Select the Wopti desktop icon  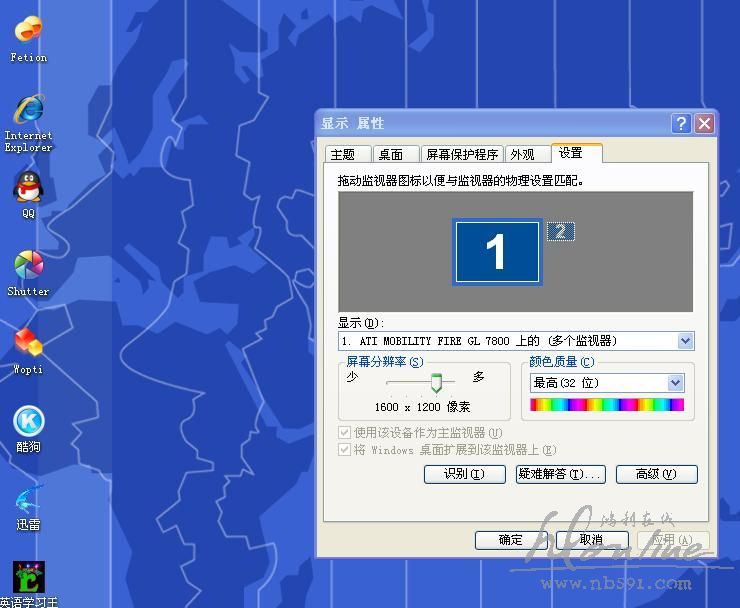(x=28, y=343)
